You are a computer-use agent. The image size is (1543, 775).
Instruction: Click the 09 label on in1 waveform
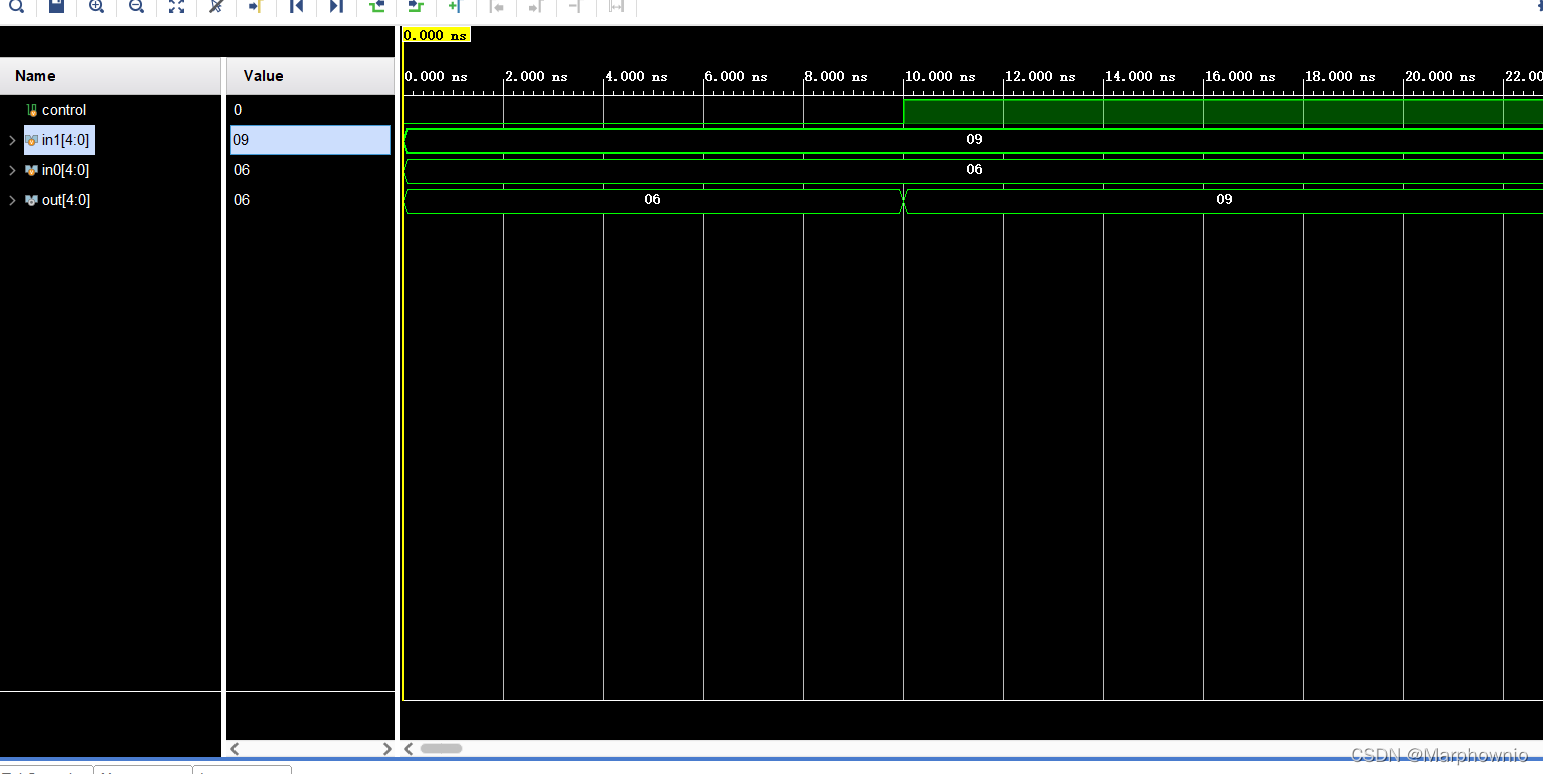pyautogui.click(x=974, y=140)
